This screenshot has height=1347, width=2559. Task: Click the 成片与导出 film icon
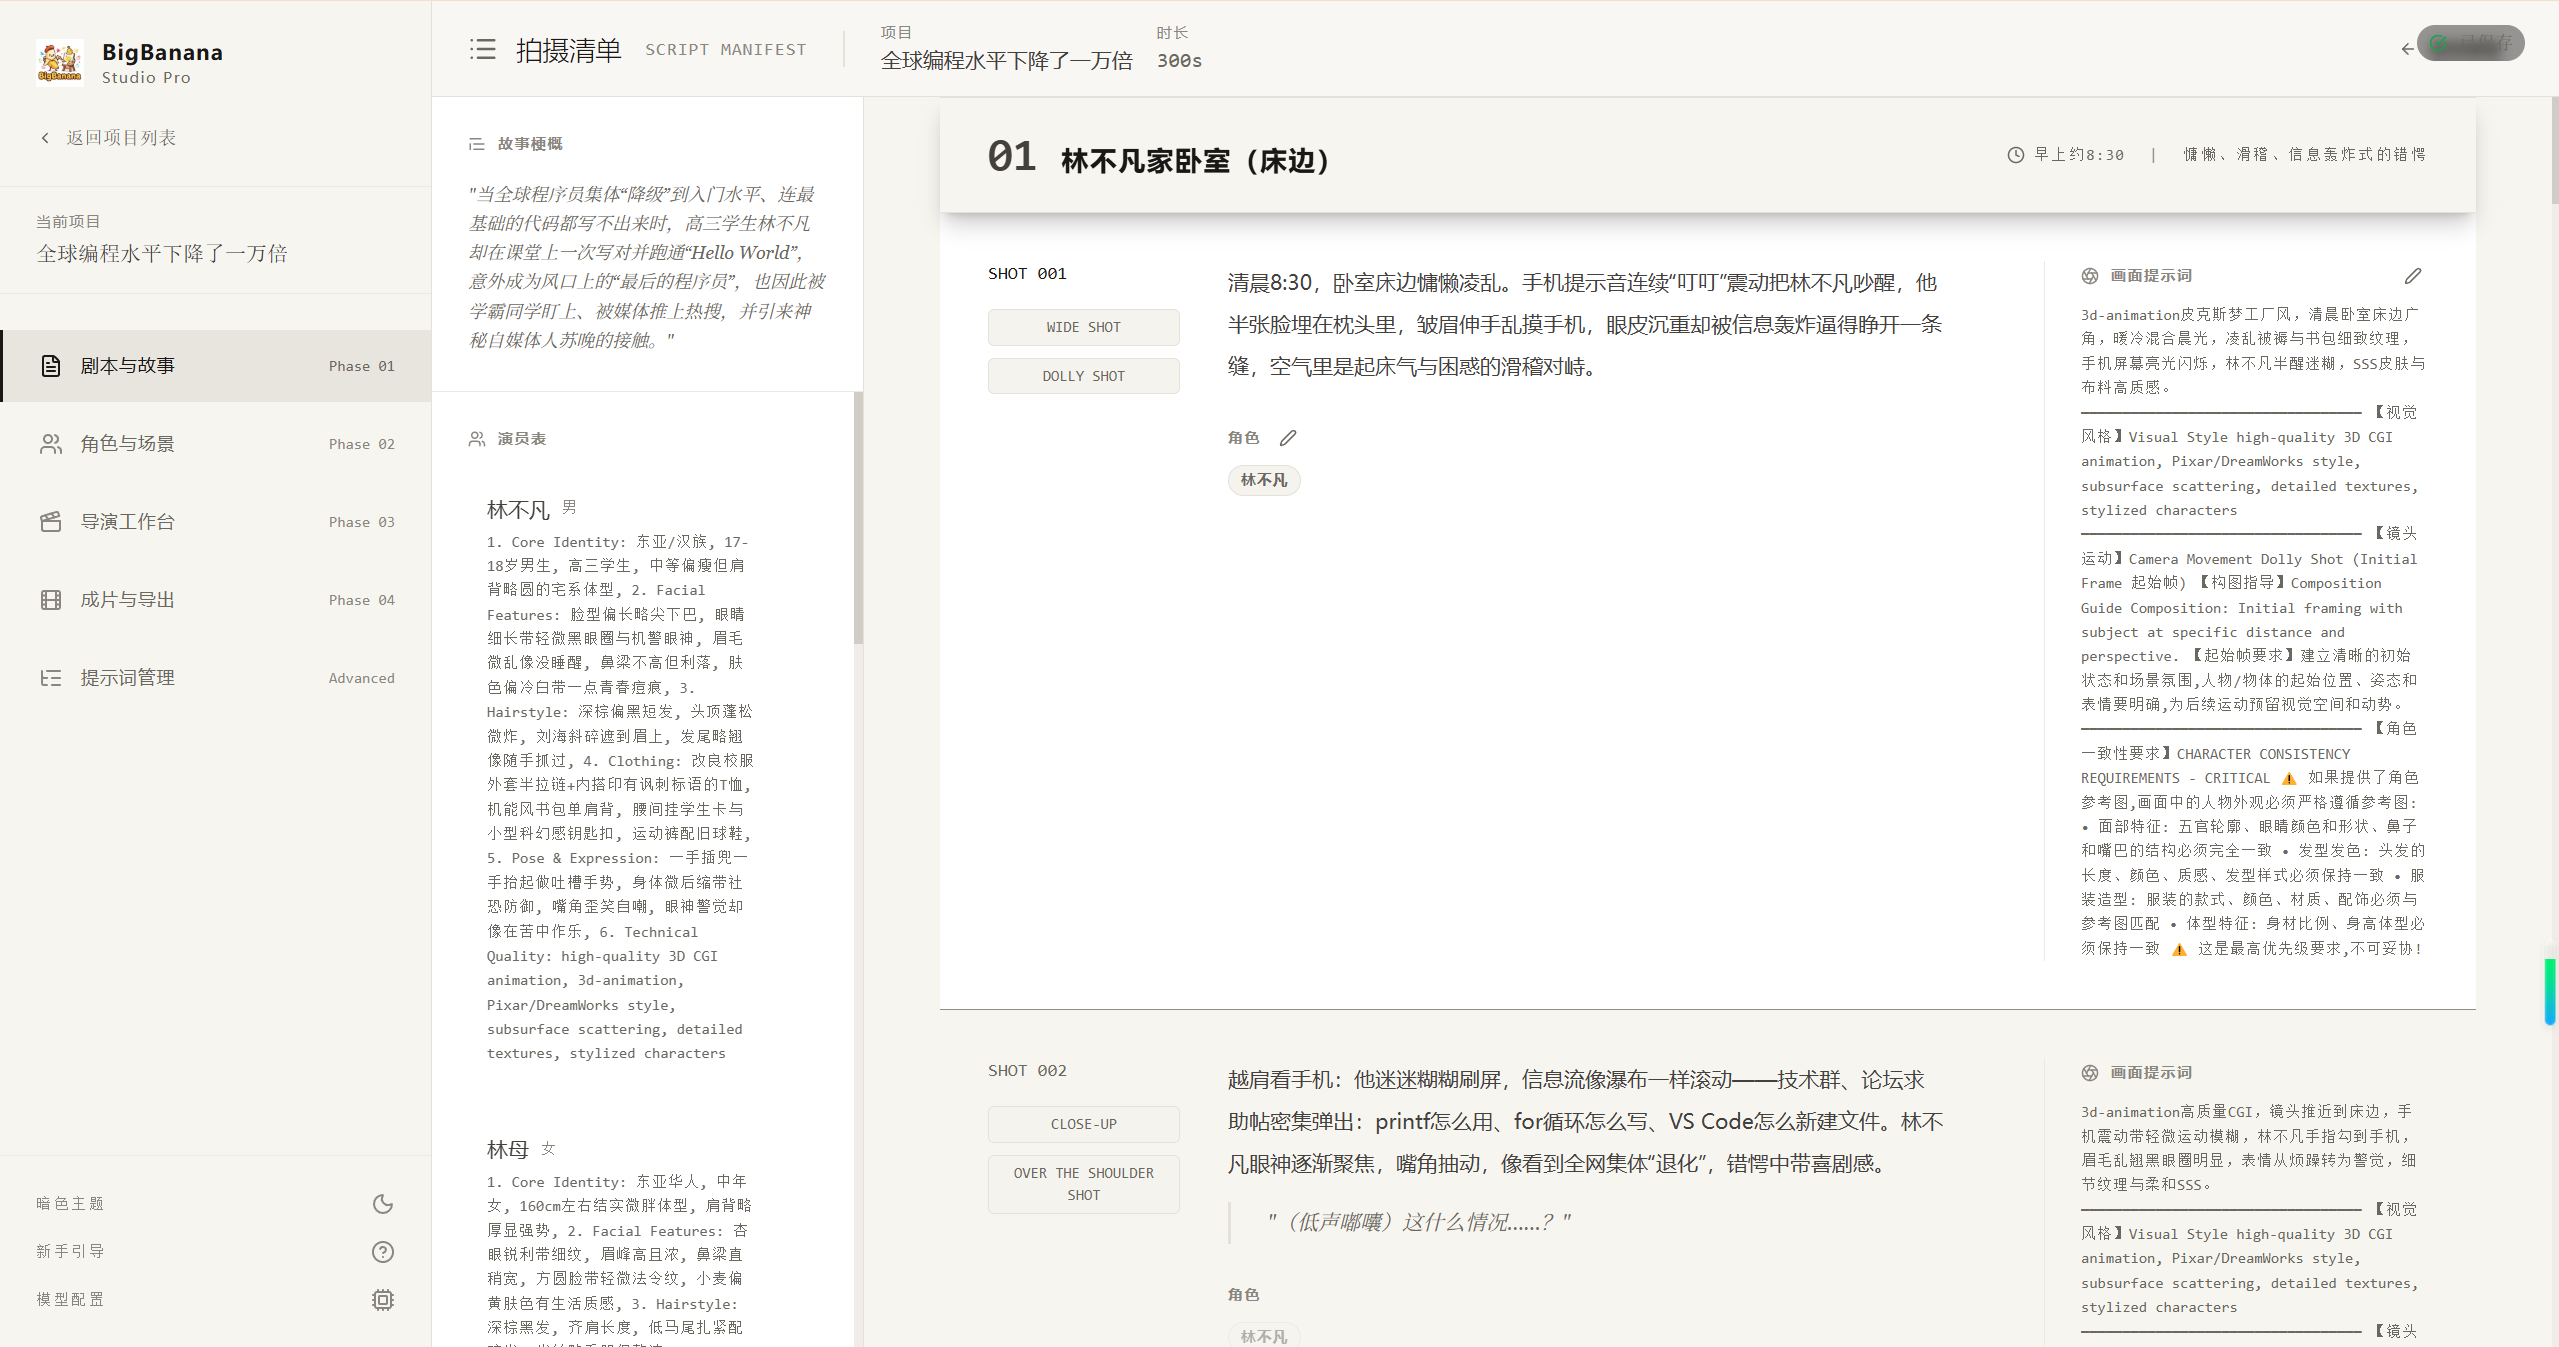coord(51,600)
